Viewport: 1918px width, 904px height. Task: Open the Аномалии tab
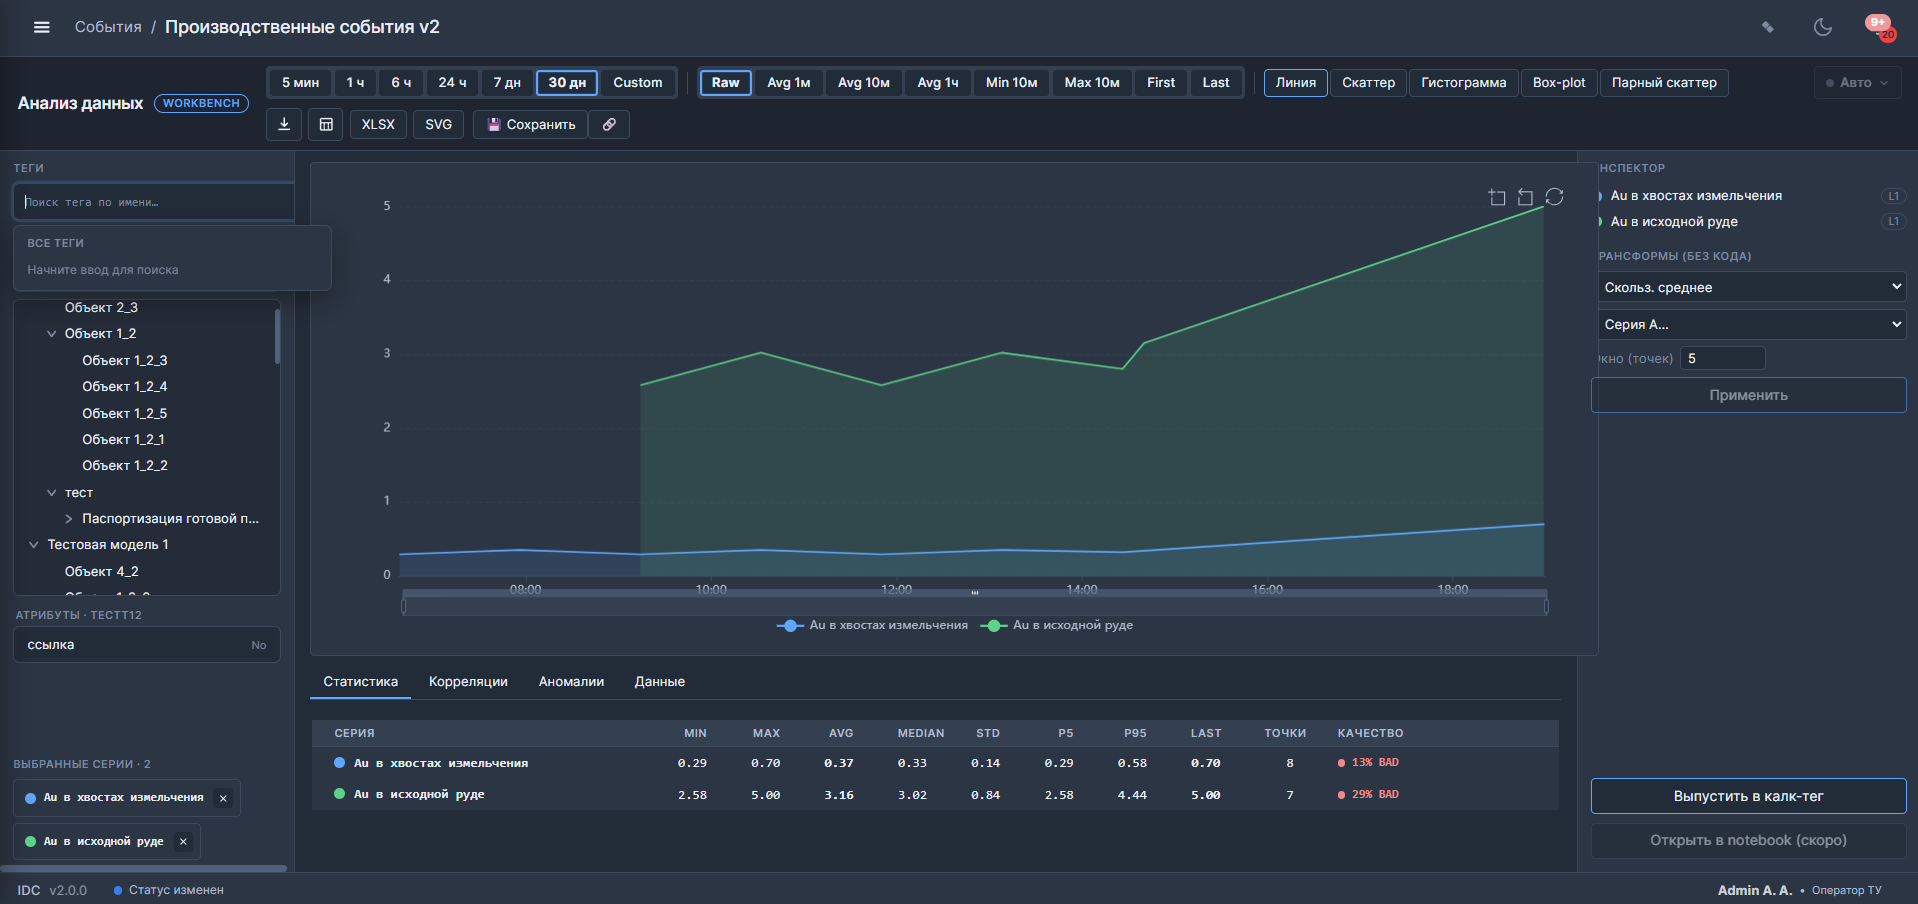coord(571,681)
